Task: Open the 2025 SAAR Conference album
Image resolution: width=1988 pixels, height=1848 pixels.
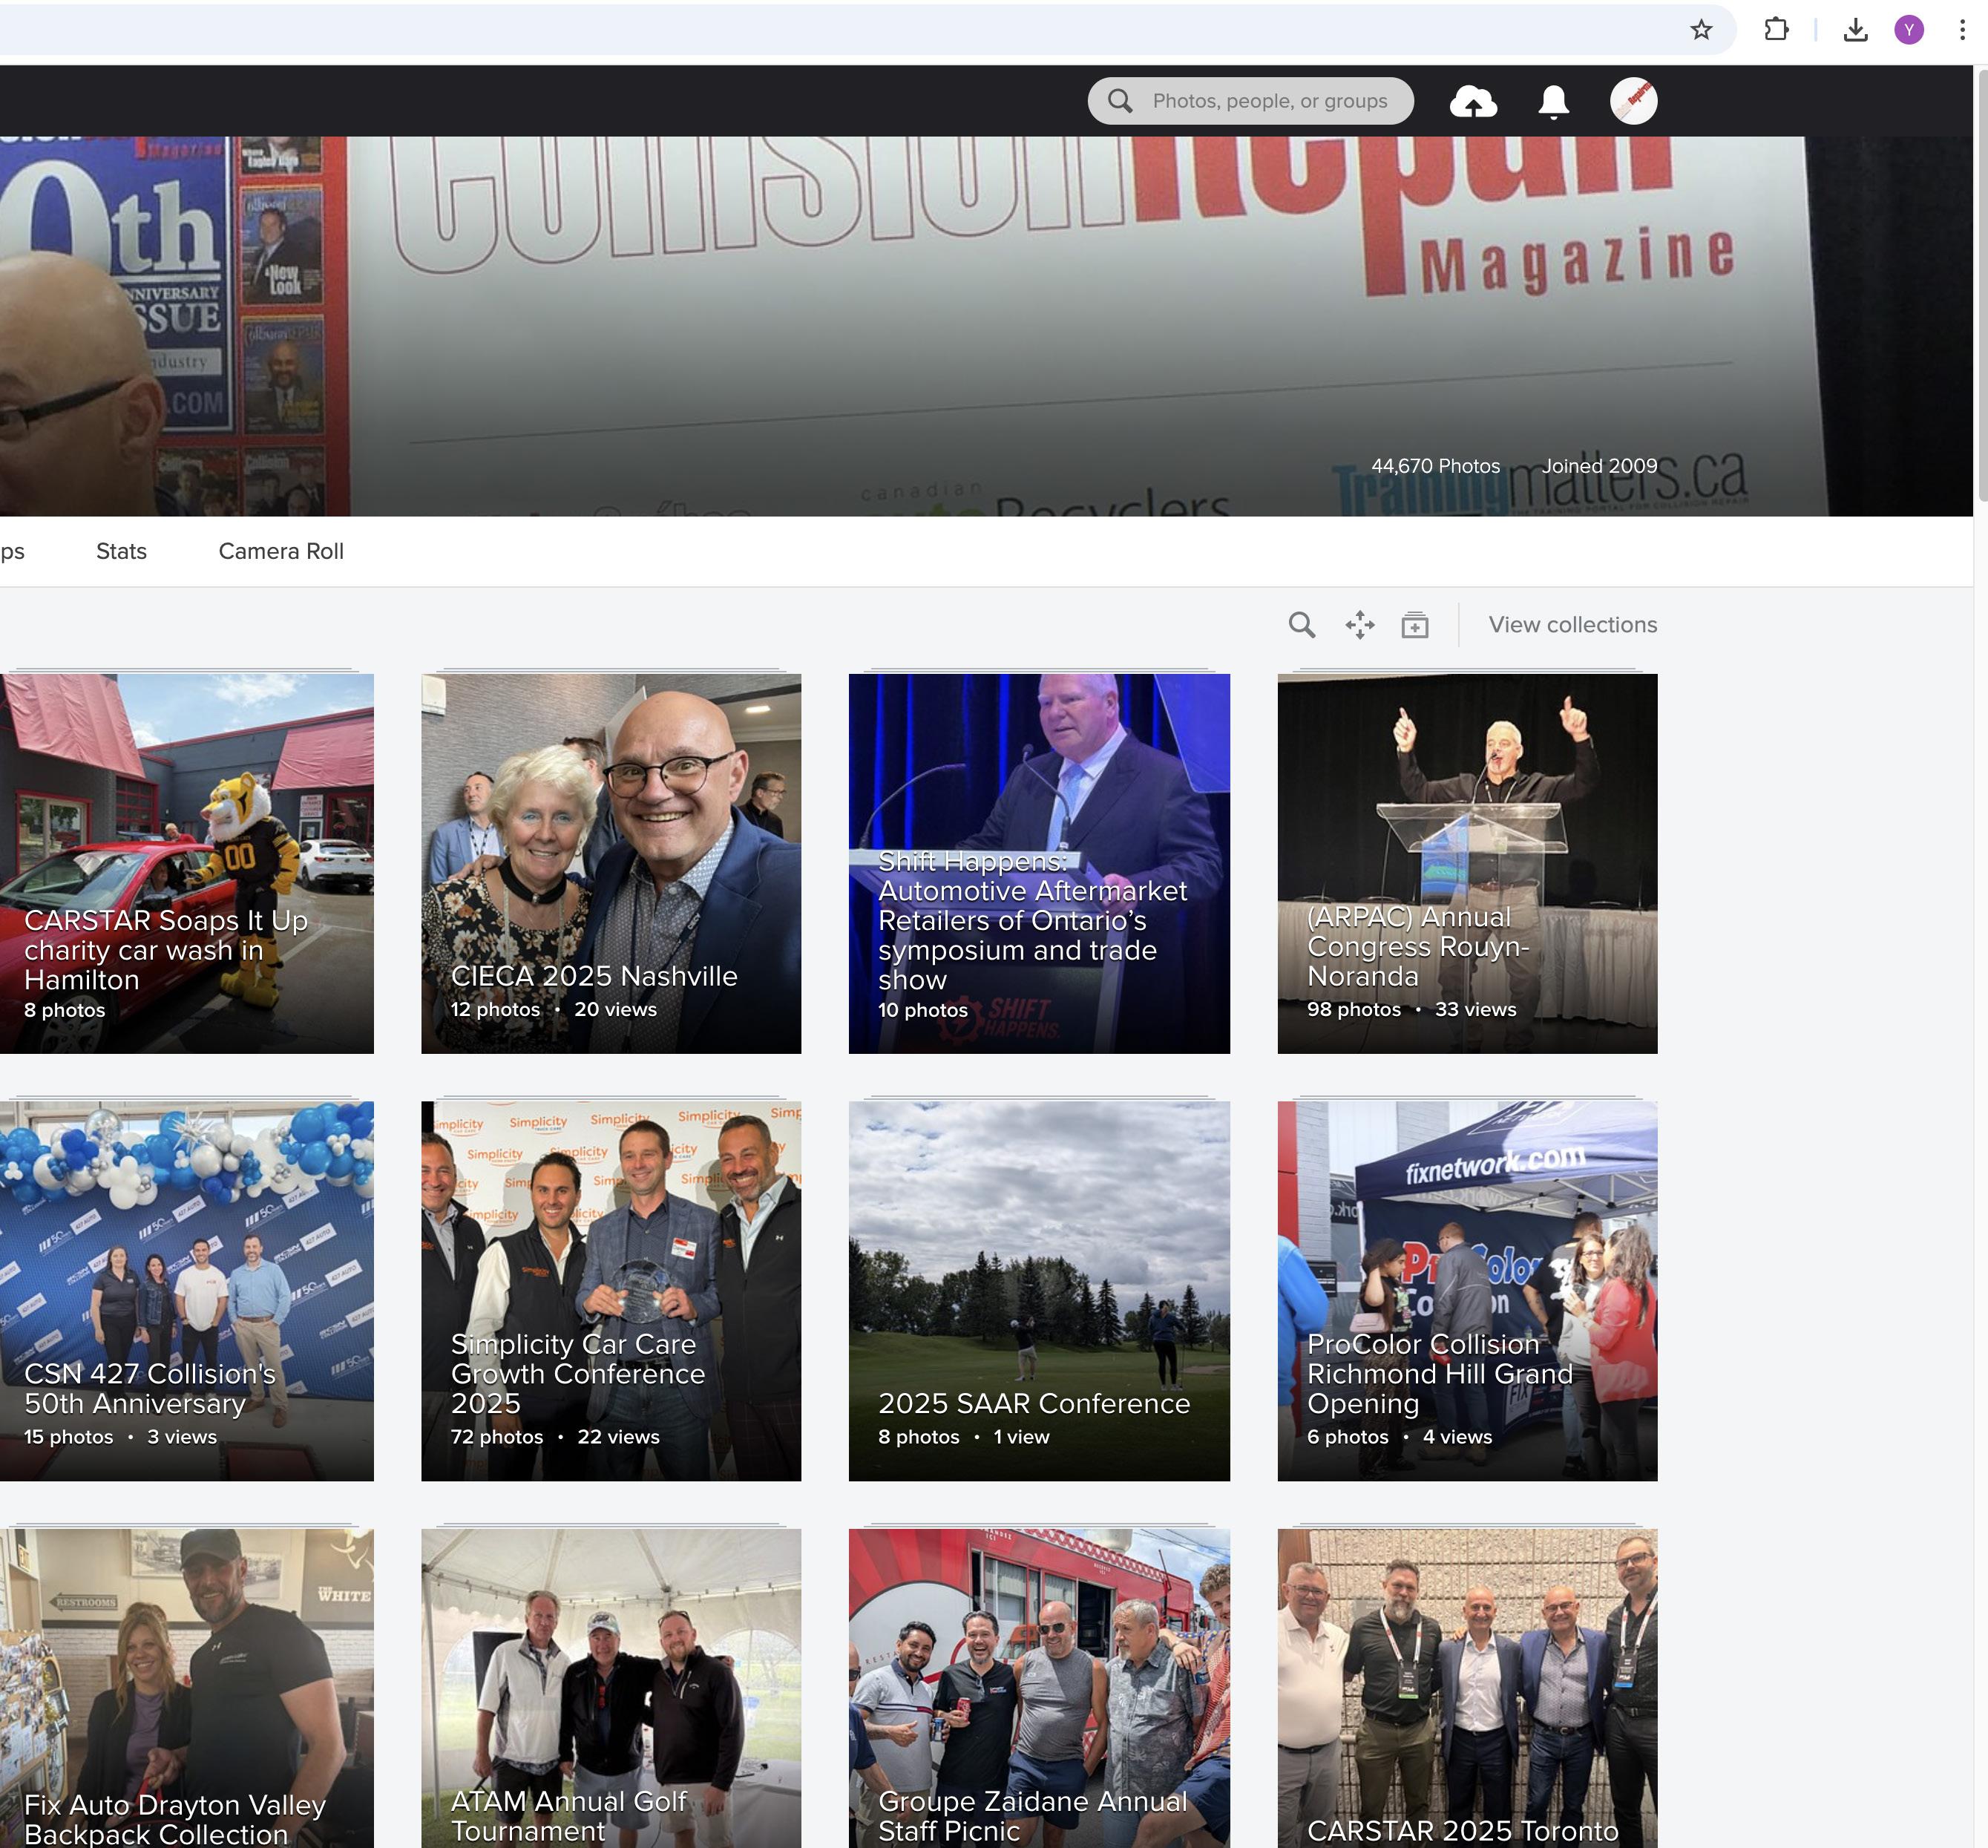Action: pos(1038,1290)
